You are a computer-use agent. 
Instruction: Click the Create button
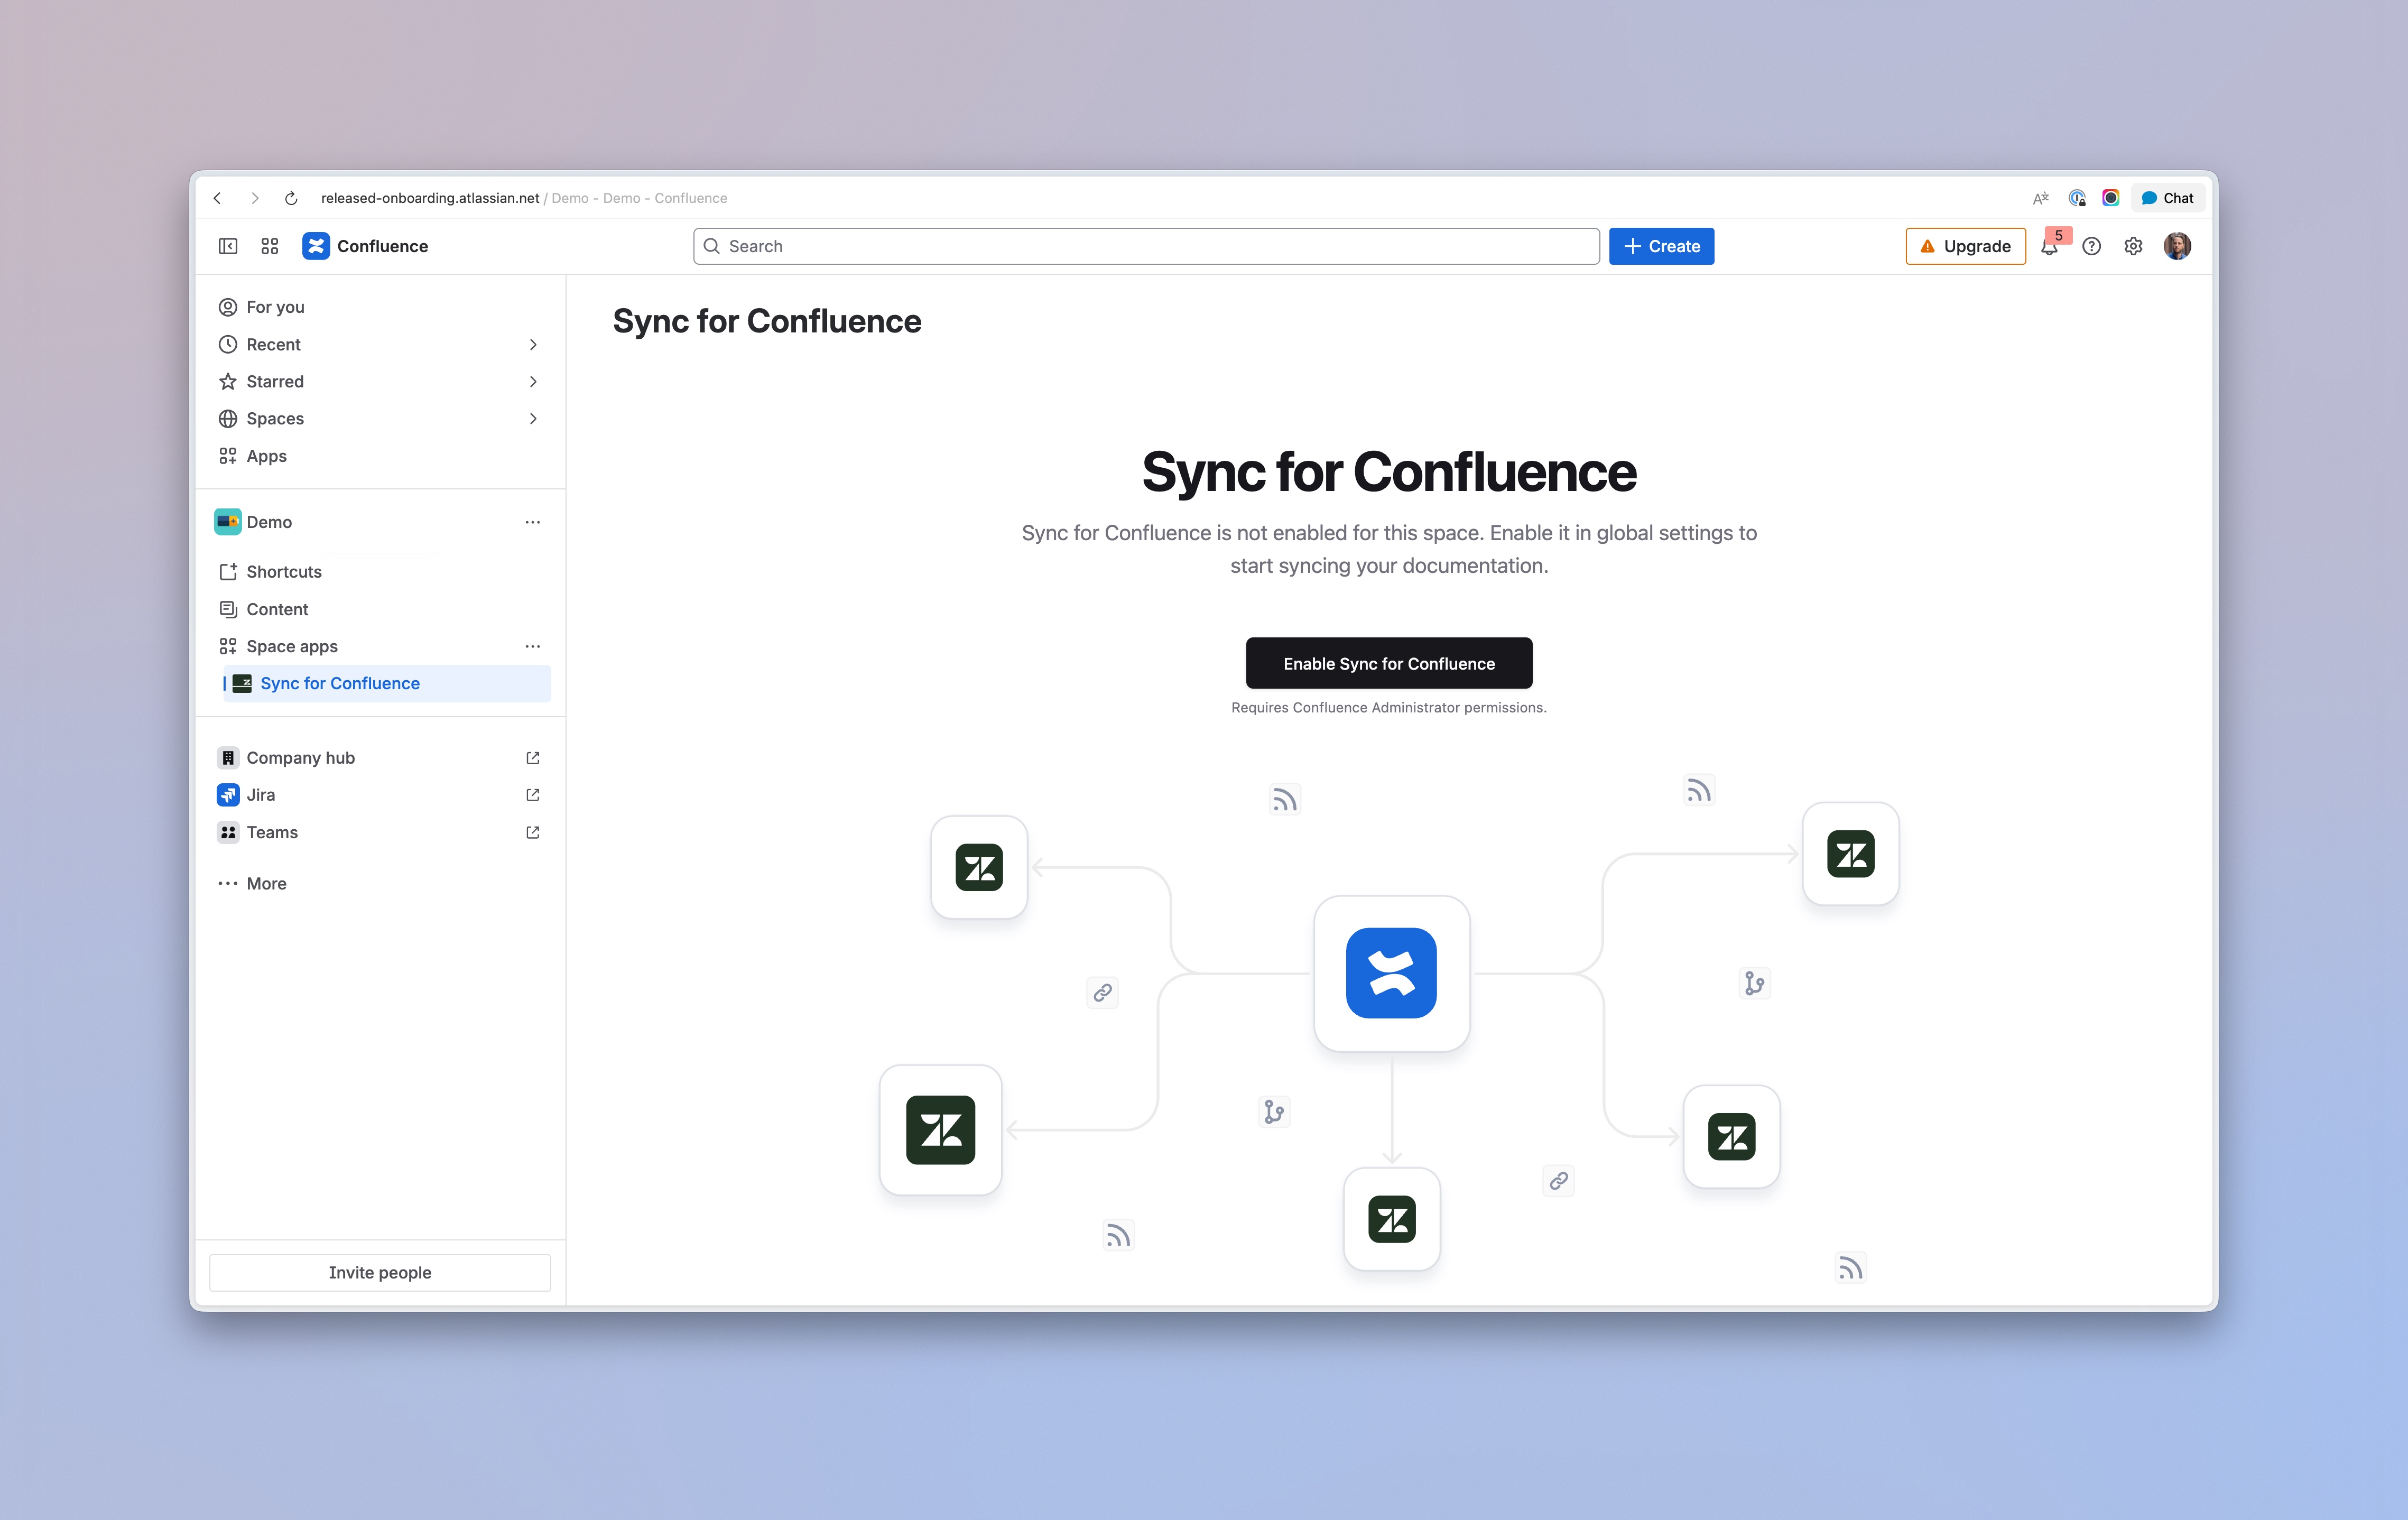1661,246
